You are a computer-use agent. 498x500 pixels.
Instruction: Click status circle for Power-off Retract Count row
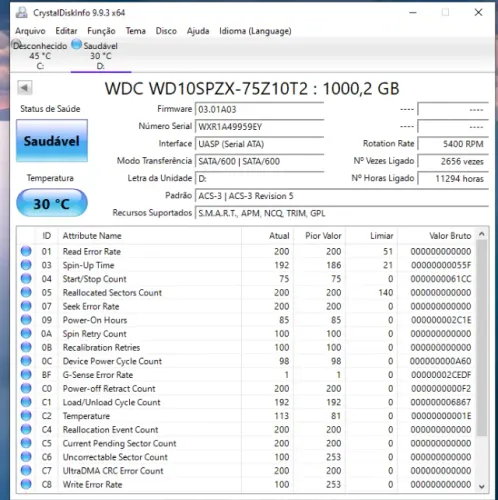click(26, 388)
